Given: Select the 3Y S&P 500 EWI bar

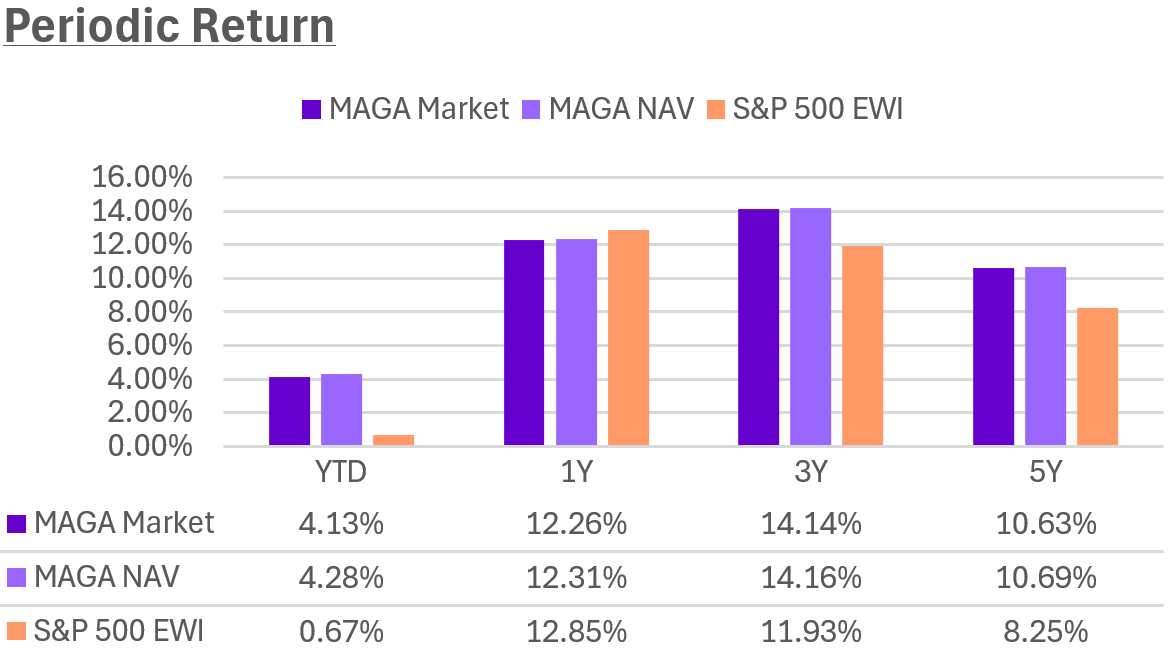Looking at the screenshot, I should (x=863, y=345).
